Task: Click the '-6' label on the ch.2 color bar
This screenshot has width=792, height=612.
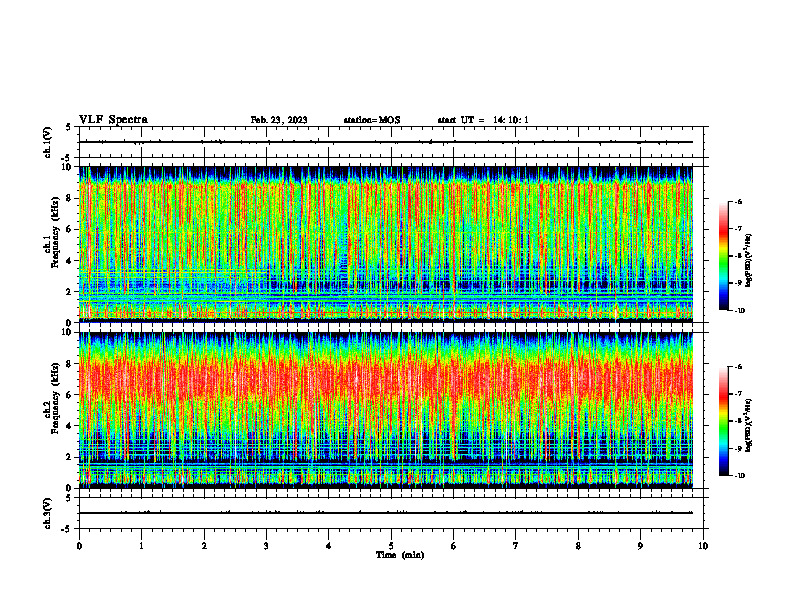Action: pos(739,367)
